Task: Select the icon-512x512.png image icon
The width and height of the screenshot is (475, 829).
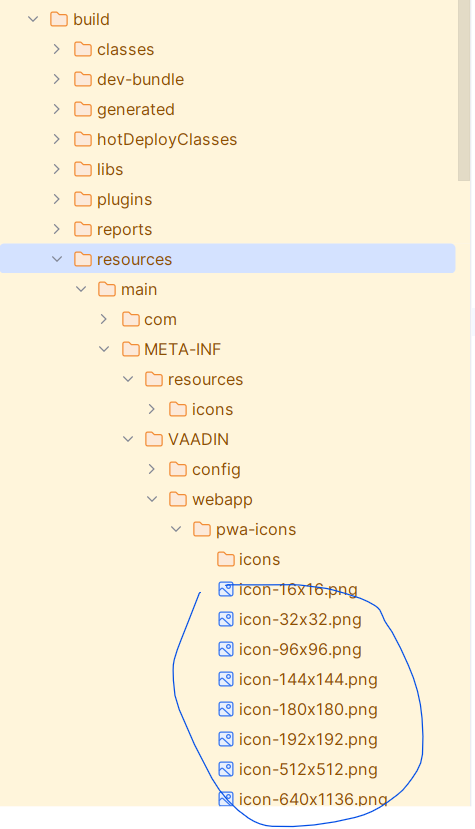Action: coord(226,770)
